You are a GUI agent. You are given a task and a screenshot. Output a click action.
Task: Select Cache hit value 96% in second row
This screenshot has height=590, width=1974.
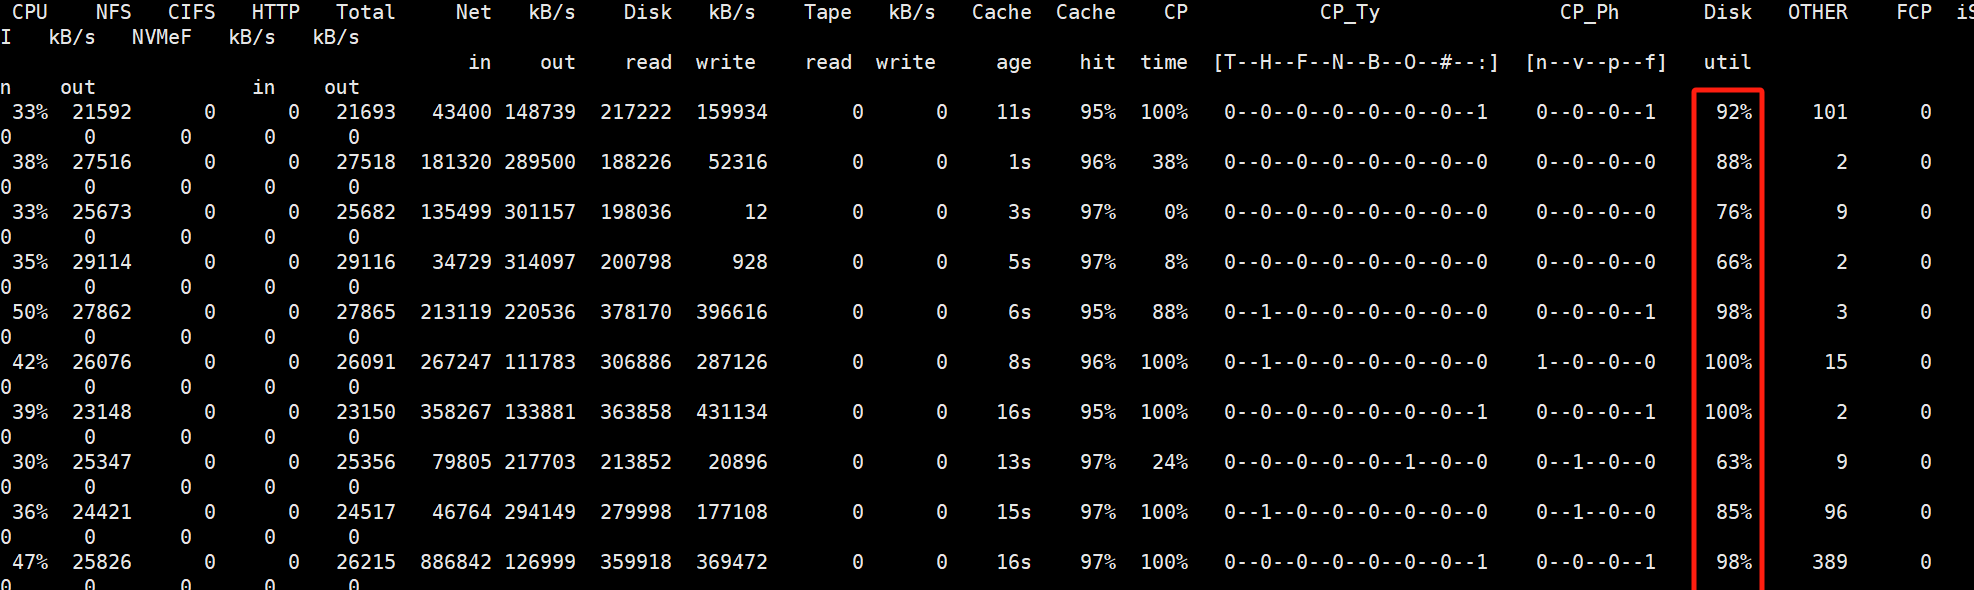coord(1098,162)
